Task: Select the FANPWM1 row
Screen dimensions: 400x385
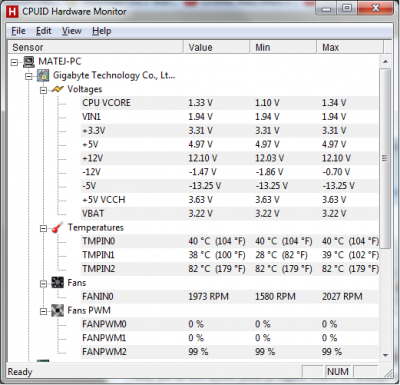Action: tap(229, 338)
